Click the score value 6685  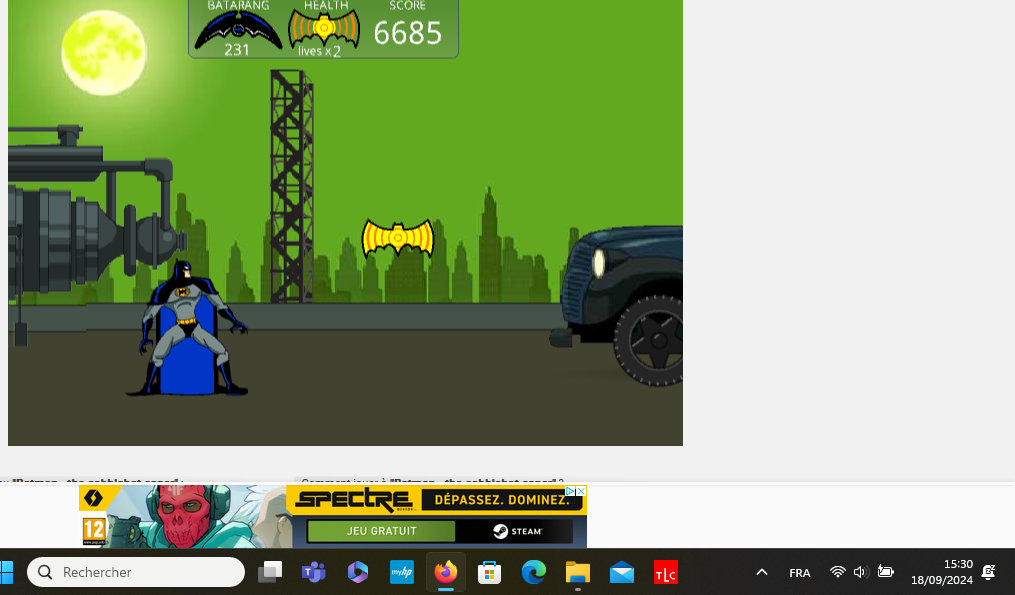click(408, 33)
